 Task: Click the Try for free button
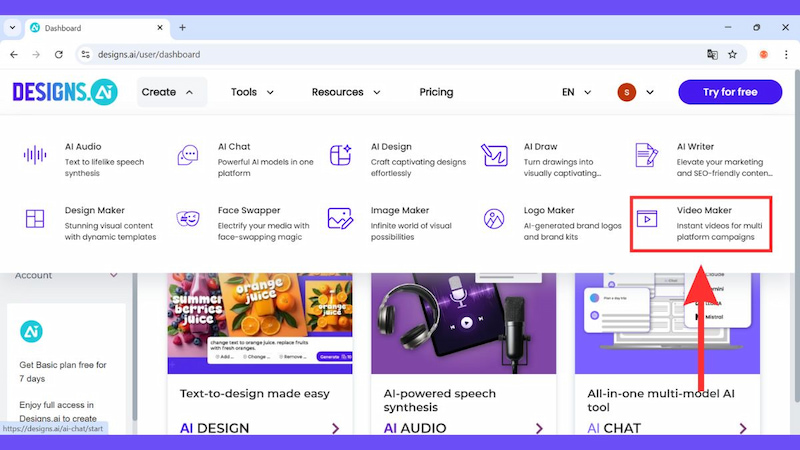[x=730, y=92]
